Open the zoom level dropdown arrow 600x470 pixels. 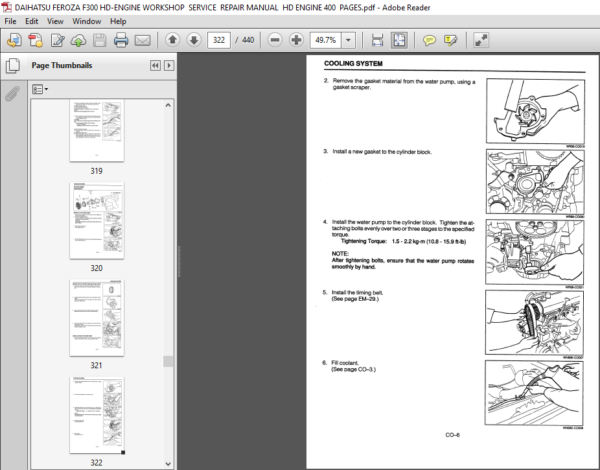(x=348, y=40)
